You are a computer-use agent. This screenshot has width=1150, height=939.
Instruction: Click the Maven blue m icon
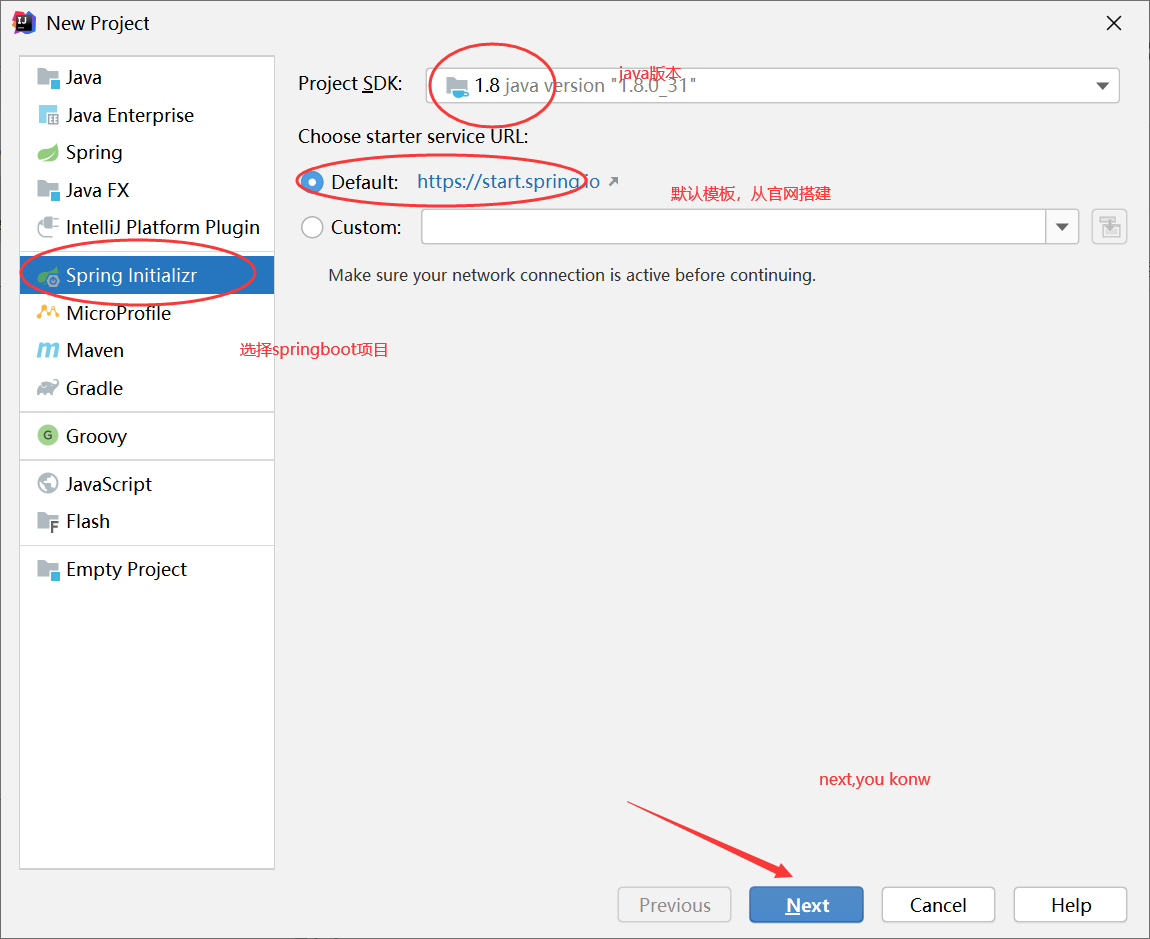click(48, 351)
